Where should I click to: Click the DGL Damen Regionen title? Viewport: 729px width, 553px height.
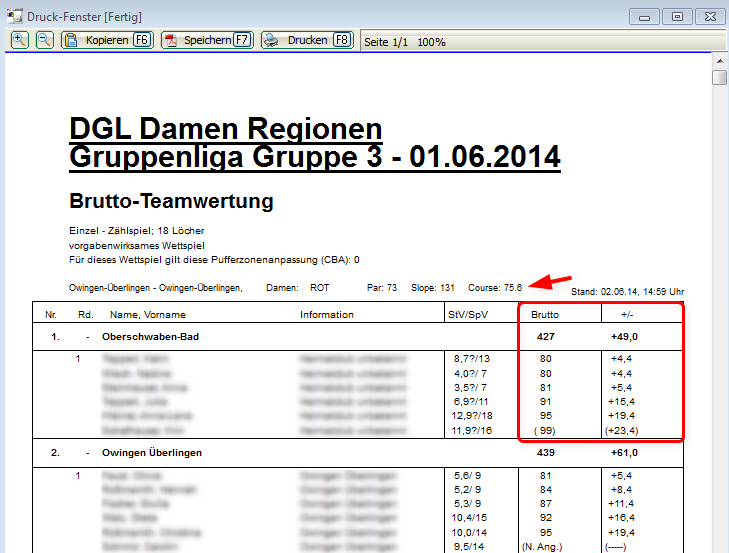tap(226, 129)
